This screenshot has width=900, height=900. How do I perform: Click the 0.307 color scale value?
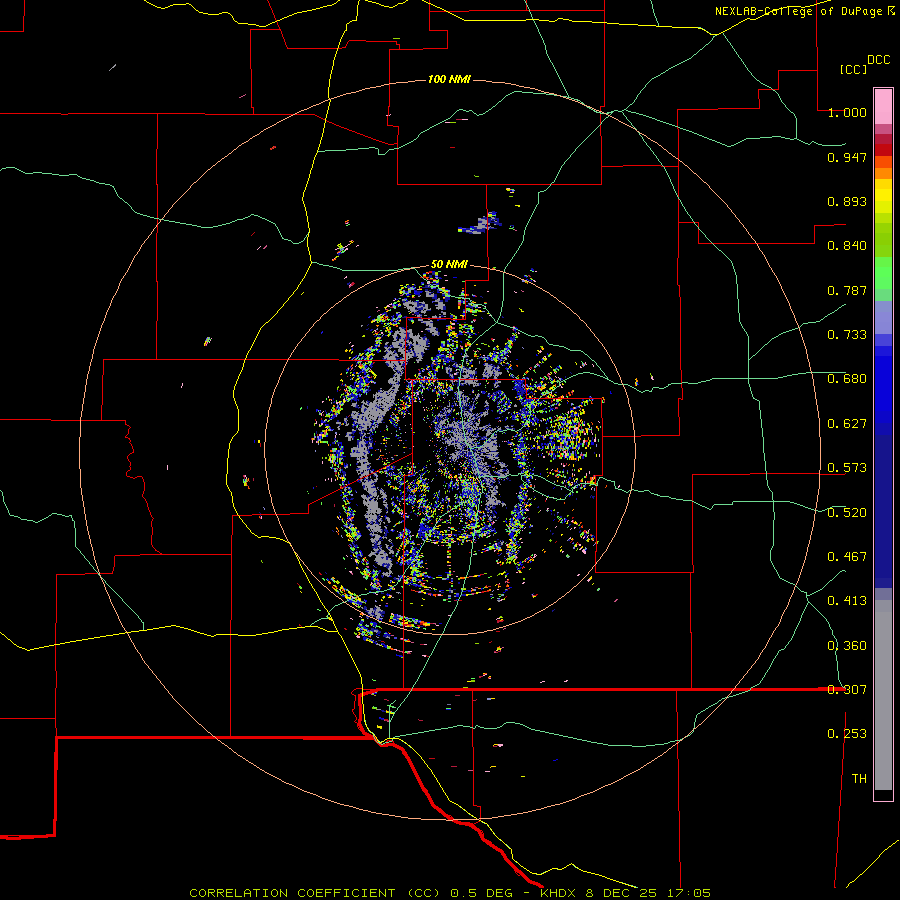tap(847, 690)
